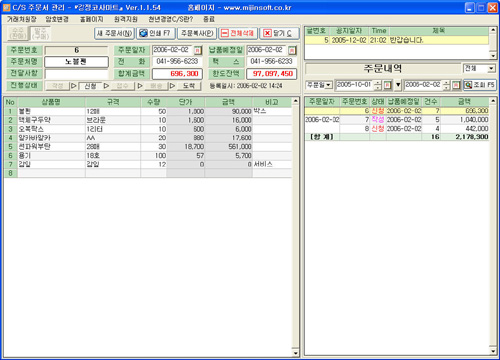Open the 암호변경 menu
The image size is (500, 360).
57,19
